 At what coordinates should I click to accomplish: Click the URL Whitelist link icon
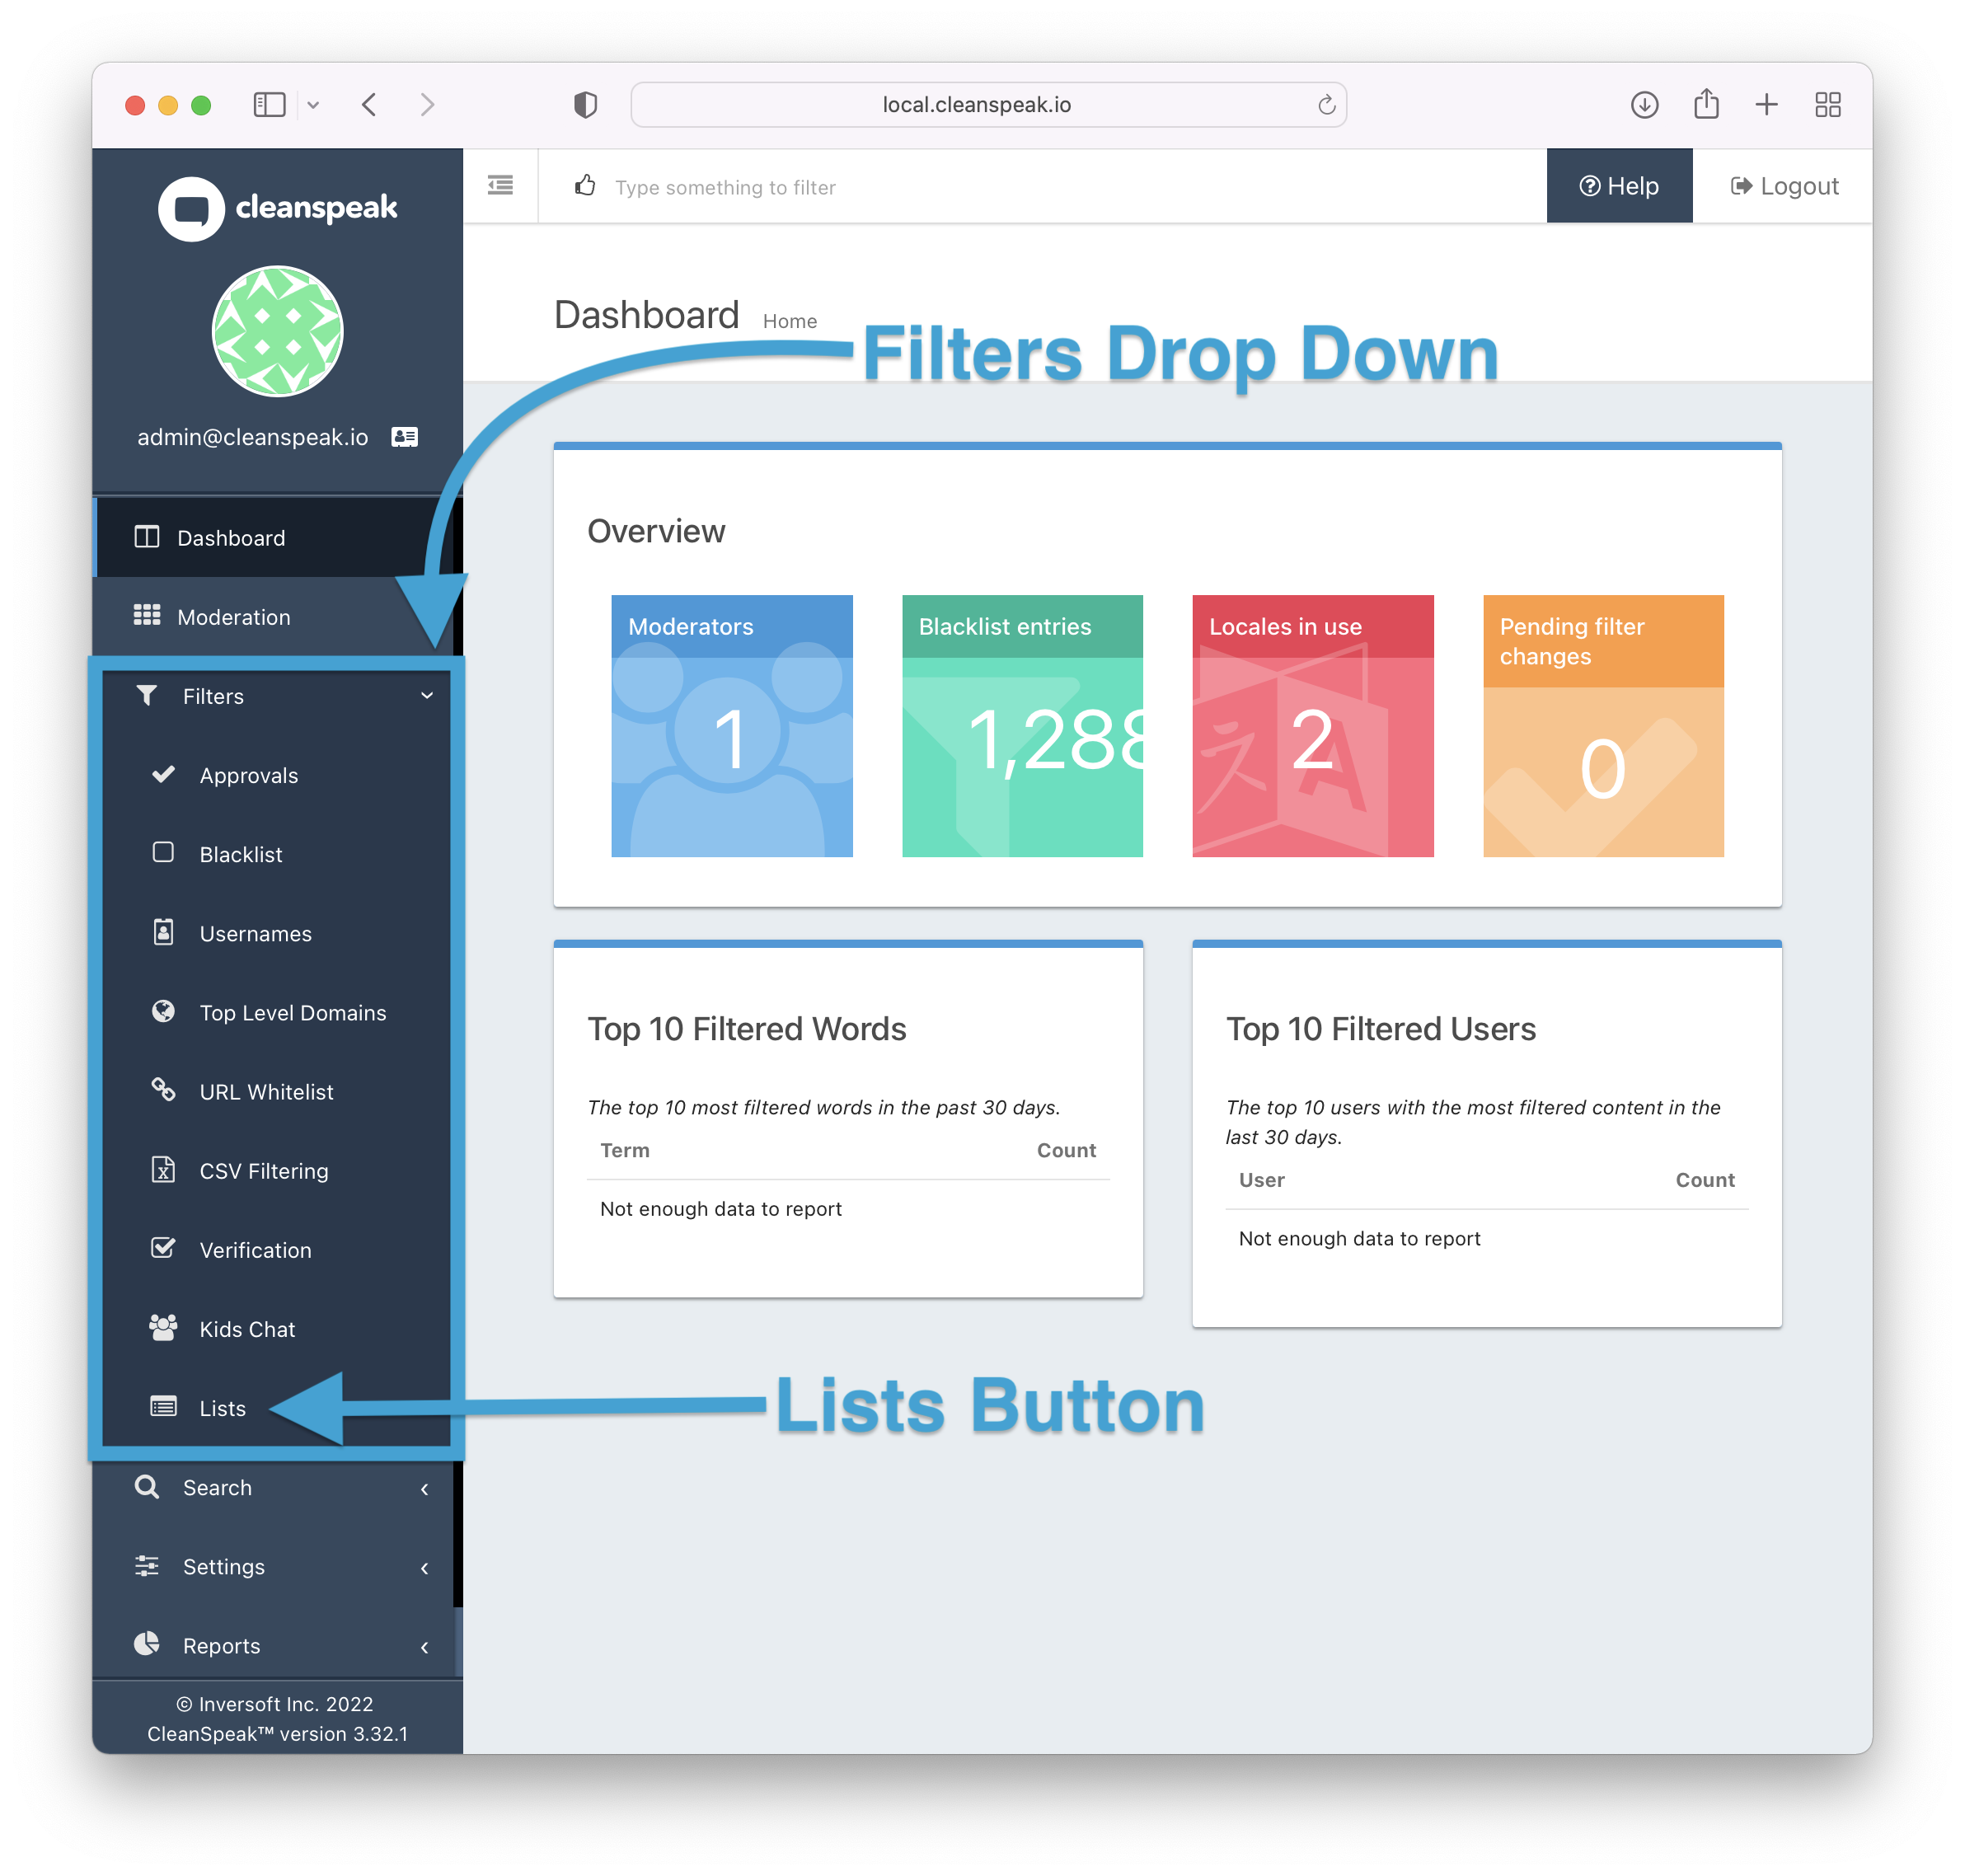(163, 1089)
